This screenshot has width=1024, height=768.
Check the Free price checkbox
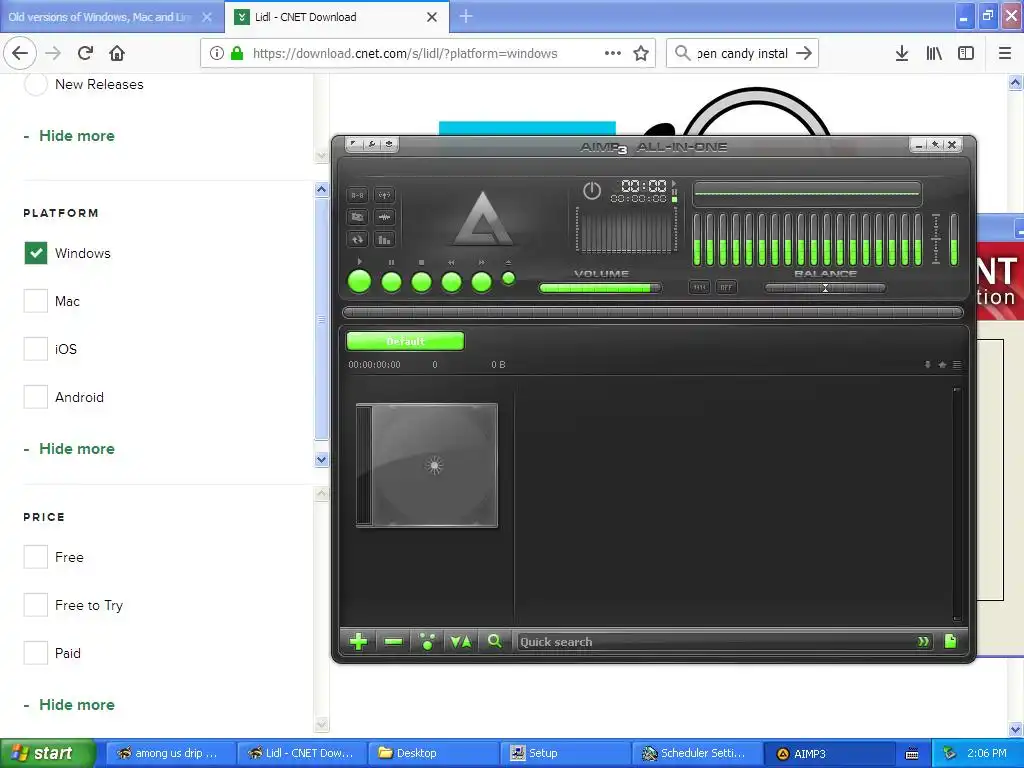pyautogui.click(x=36, y=557)
